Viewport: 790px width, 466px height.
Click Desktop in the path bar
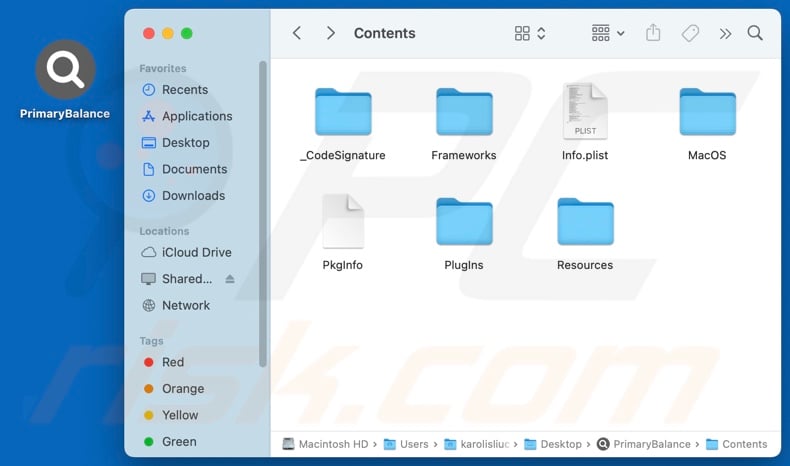[x=553, y=444]
